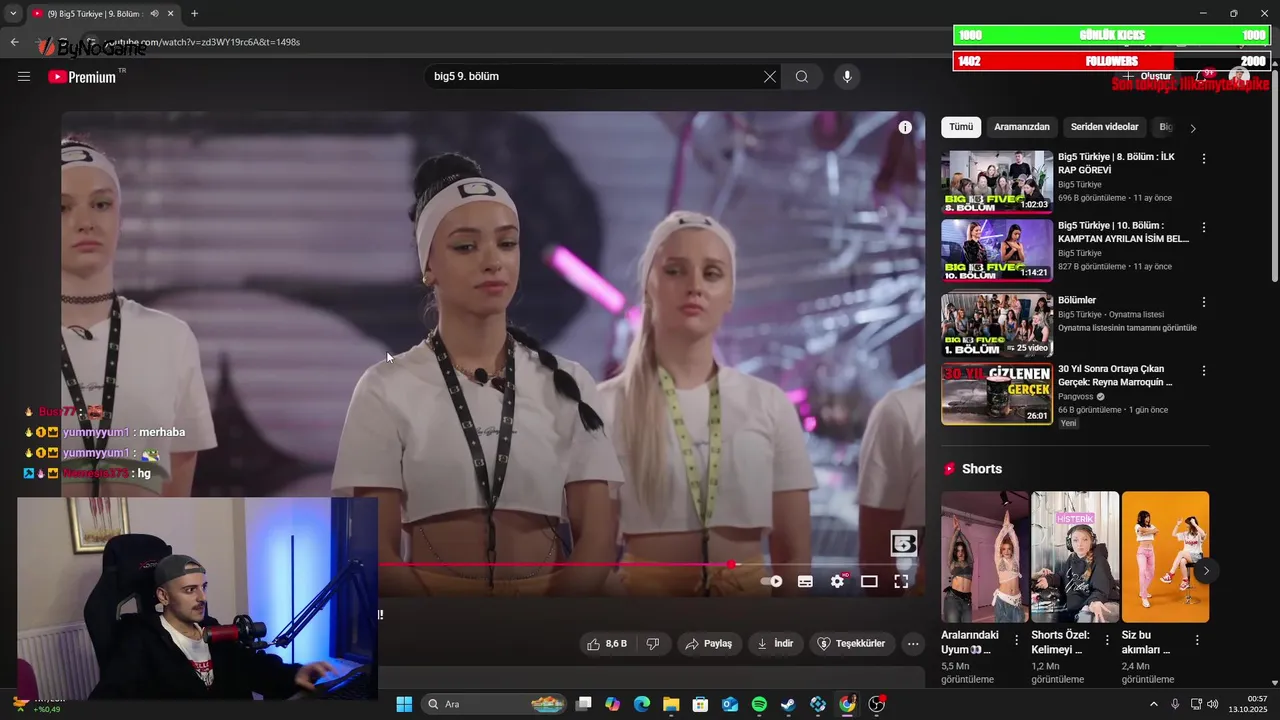Viewport: 1280px width, 720px height.
Task: Open options for 'Aralarındaki Uyum' short
Action: coord(1017,640)
